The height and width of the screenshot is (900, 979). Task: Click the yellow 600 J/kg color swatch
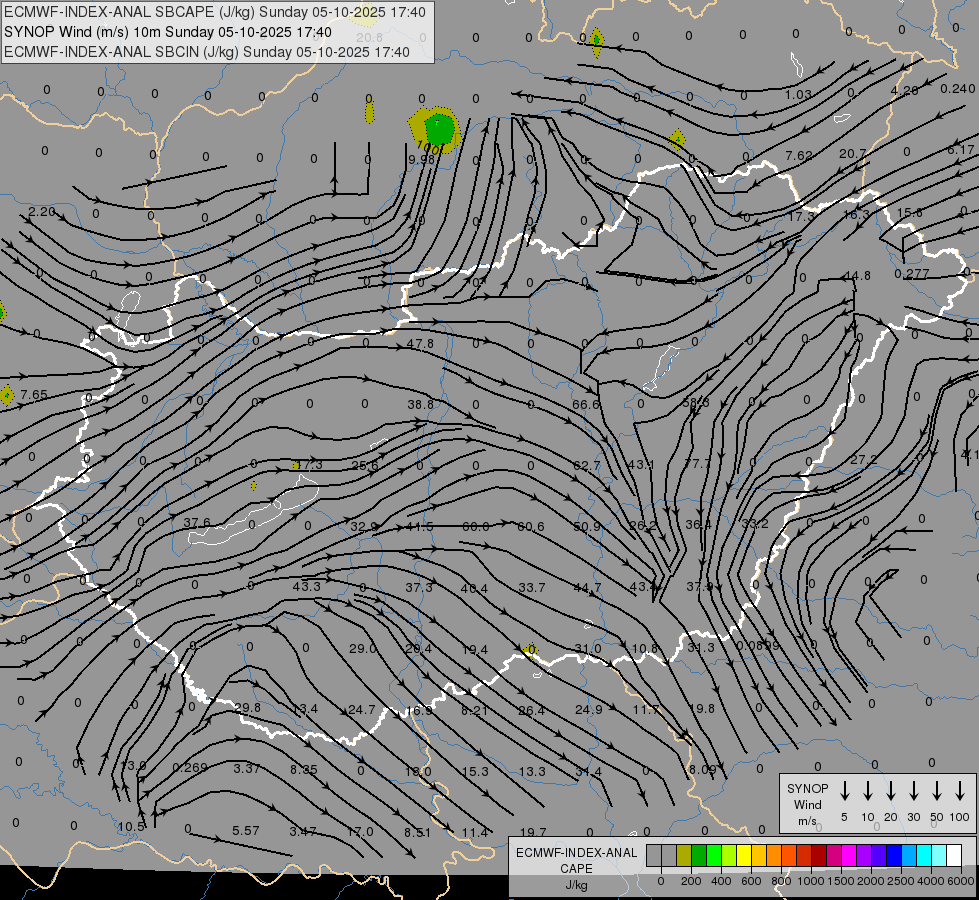coord(744,856)
